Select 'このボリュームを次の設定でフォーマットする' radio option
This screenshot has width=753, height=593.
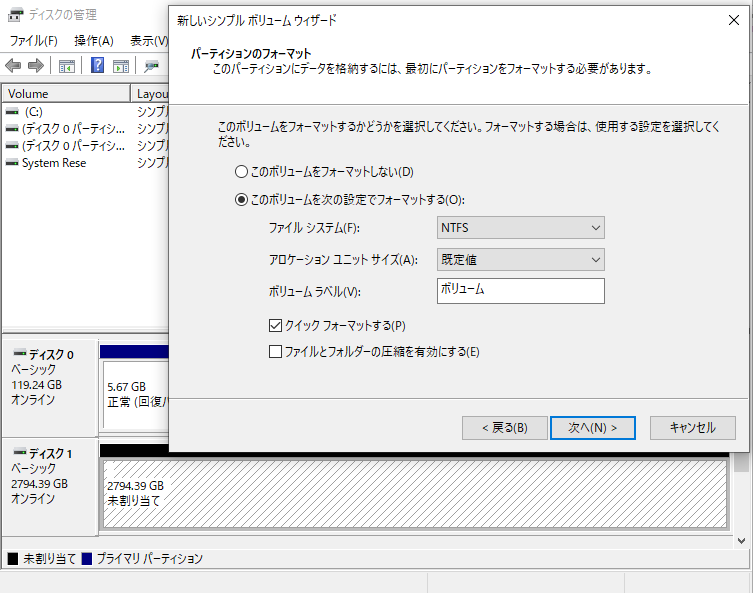pyautogui.click(x=241, y=199)
